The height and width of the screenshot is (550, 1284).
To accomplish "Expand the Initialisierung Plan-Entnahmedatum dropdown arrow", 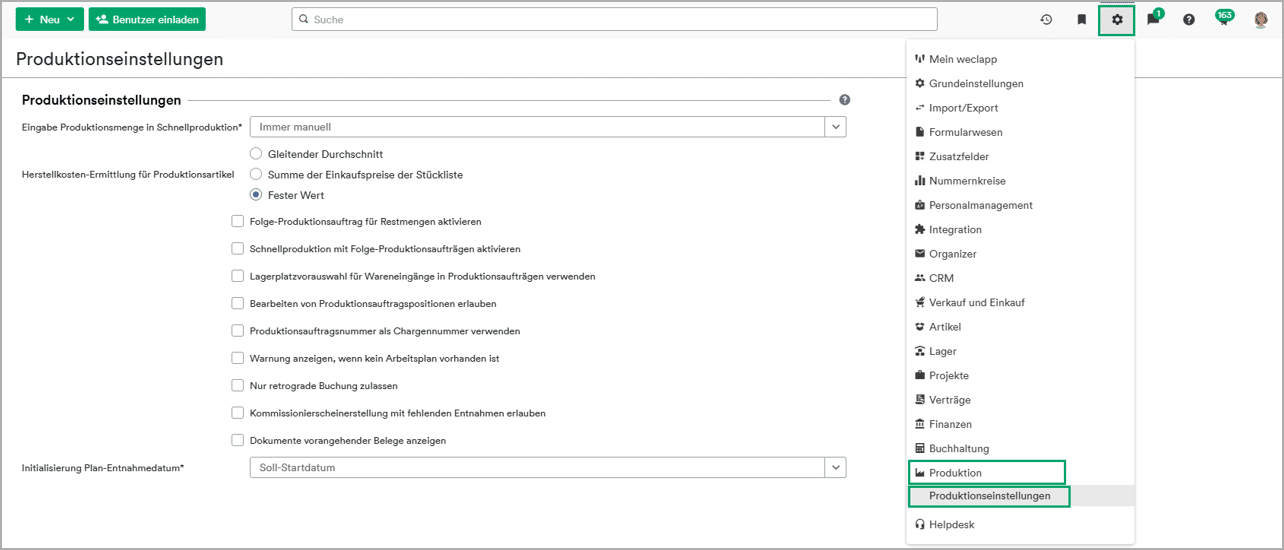I will click(x=835, y=468).
